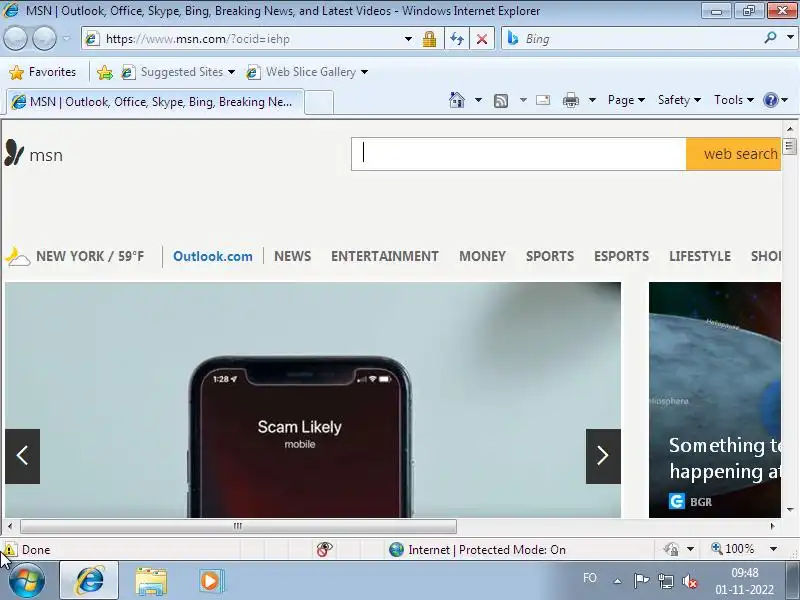Click the vertical scrollbar up arrow
The height and width of the screenshot is (600, 800).
coord(790,129)
